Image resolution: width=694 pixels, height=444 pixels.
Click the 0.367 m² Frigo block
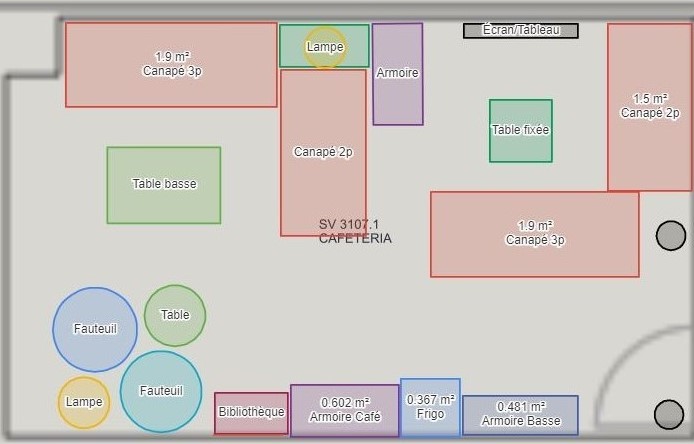click(x=431, y=407)
